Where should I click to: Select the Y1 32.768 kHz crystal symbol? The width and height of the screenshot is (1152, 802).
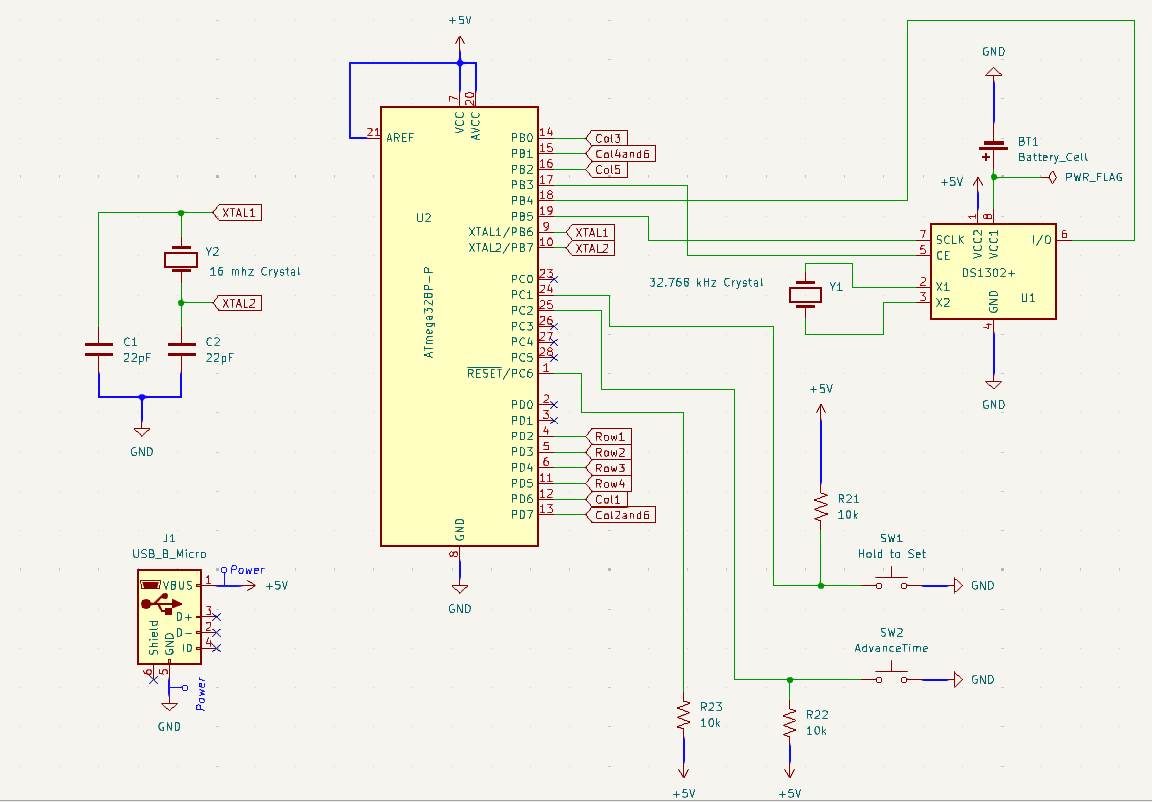[x=806, y=295]
